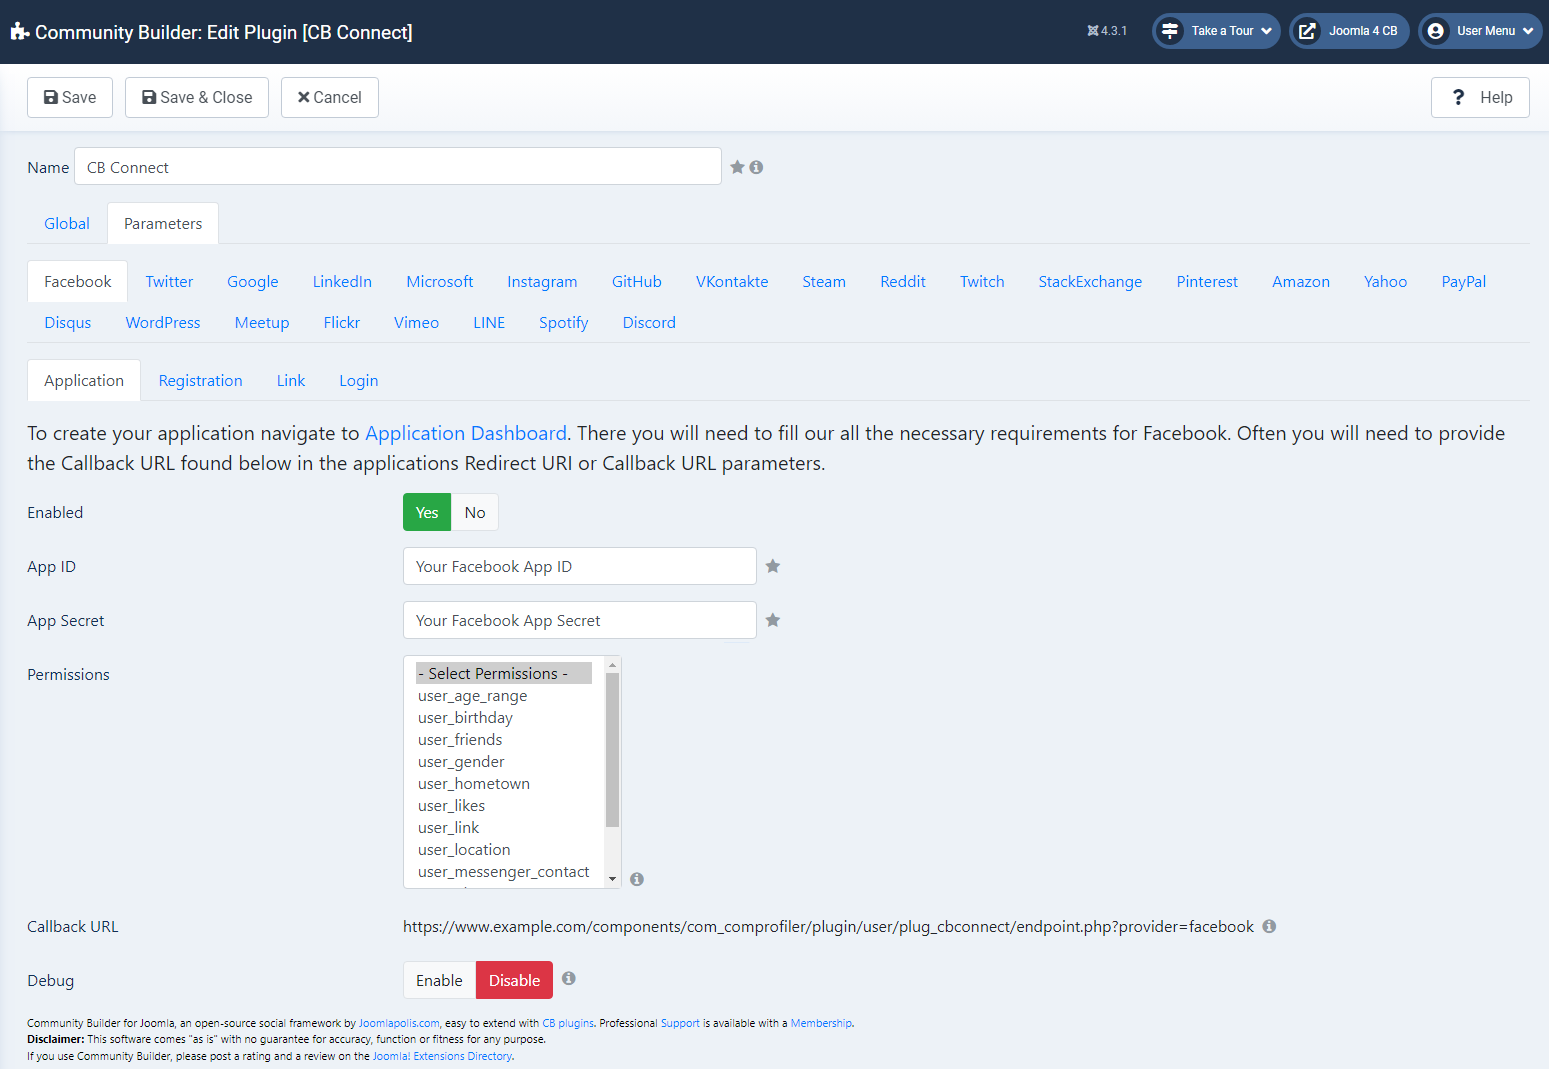Click the info icon beside Callback URL
This screenshot has height=1069, width=1549.
(1269, 926)
